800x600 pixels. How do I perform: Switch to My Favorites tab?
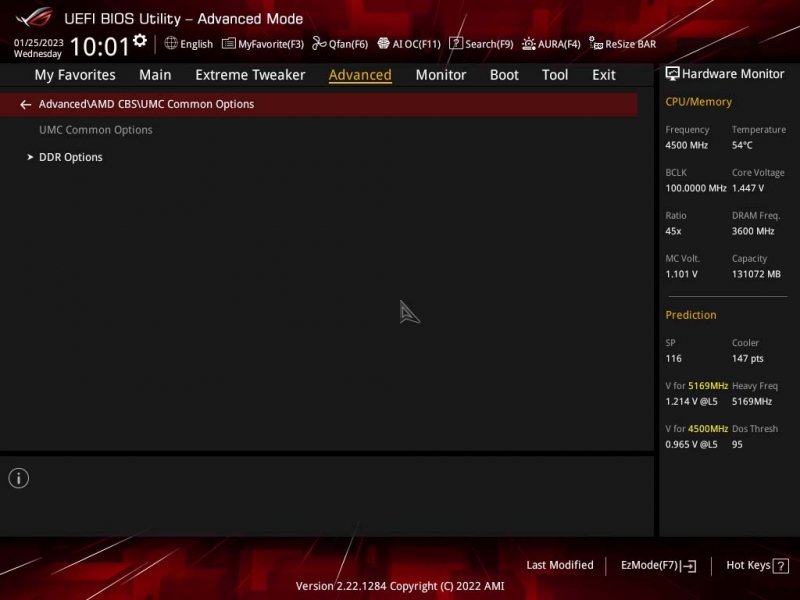[75, 75]
